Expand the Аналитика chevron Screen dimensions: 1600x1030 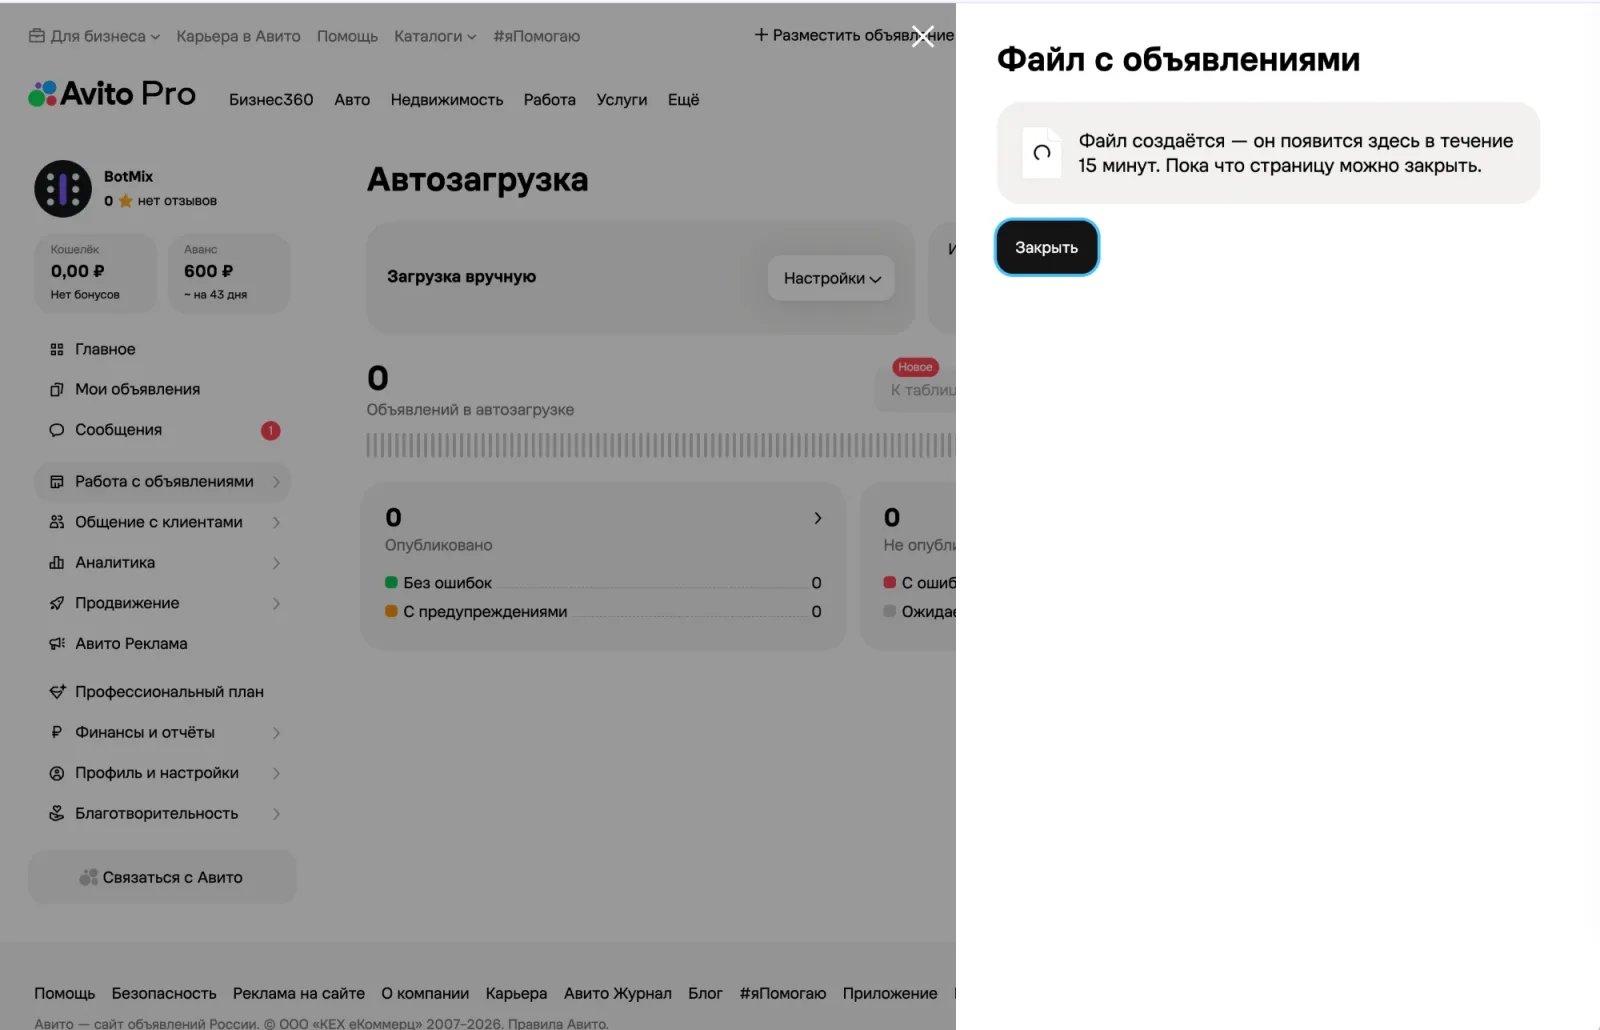(x=277, y=563)
